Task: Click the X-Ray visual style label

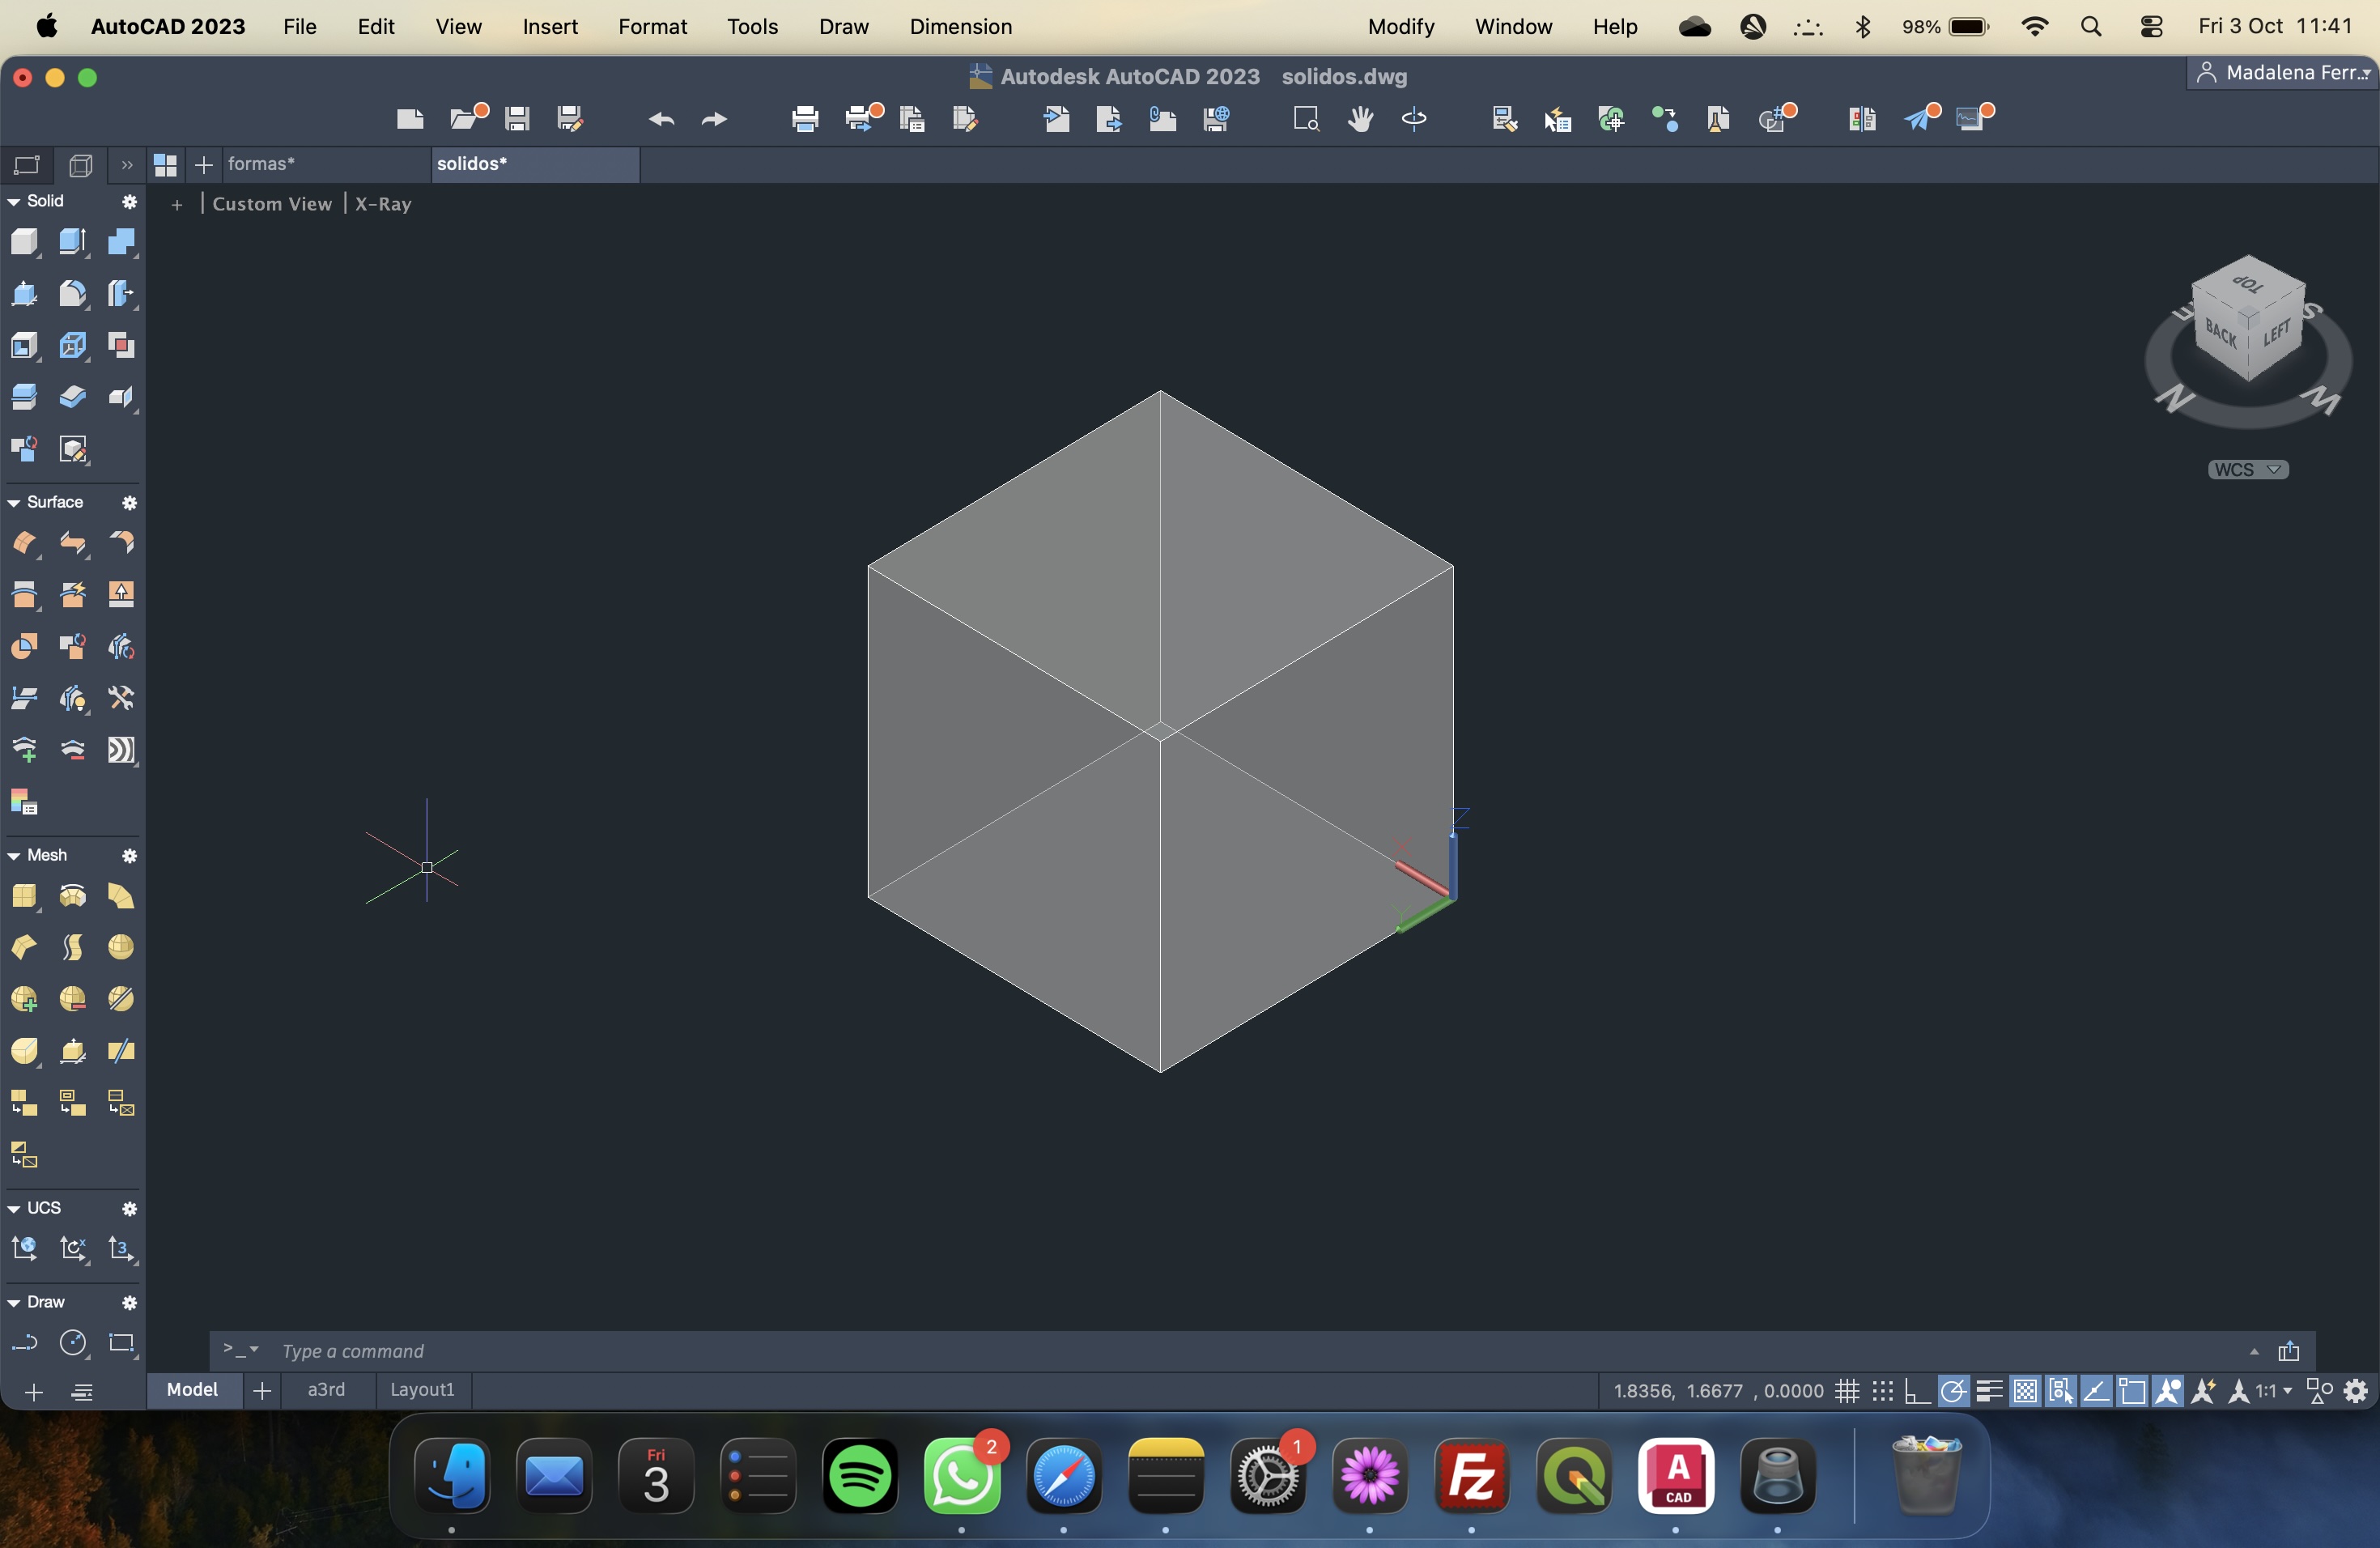Action: [x=383, y=204]
